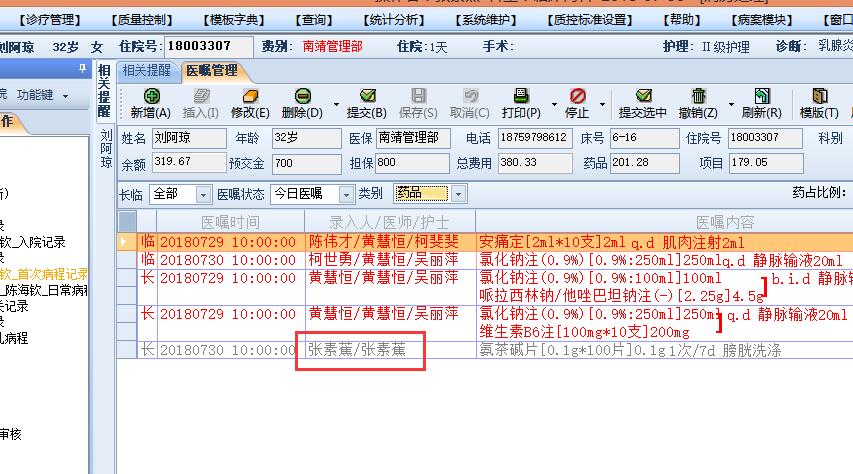This screenshot has width=853, height=474.
Task: Click the 姓名 field showing 刘阿琼
Action: point(189,138)
